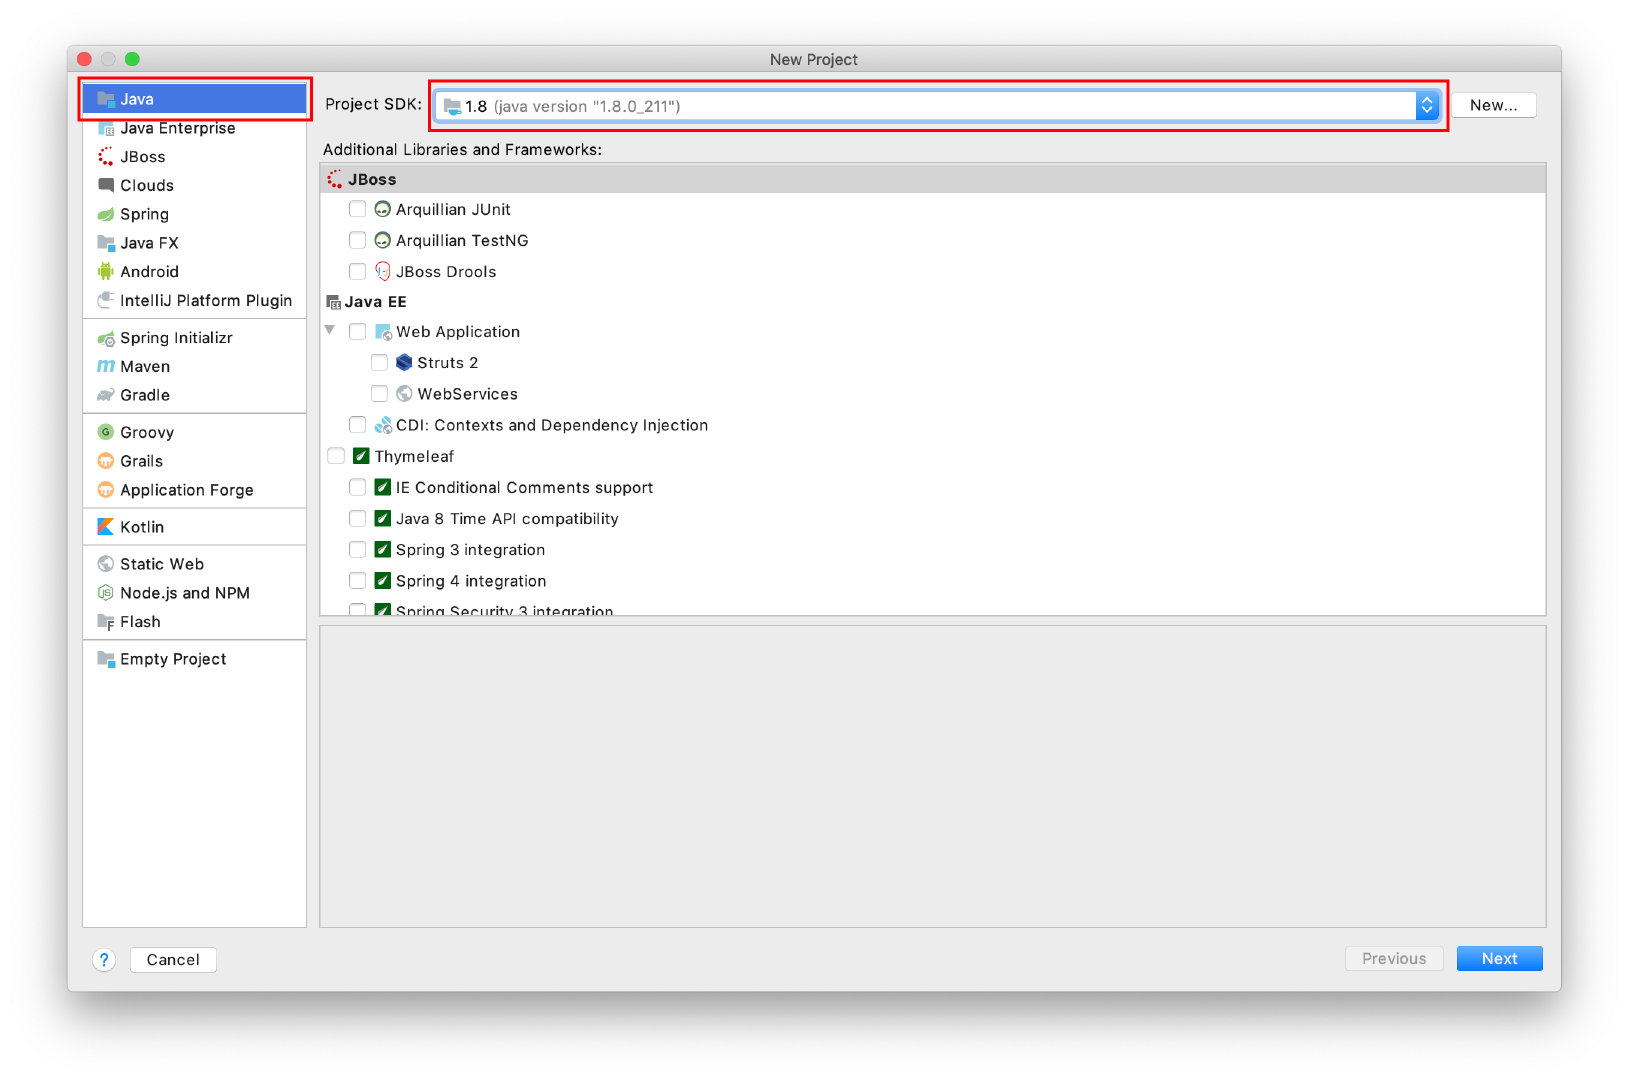Select Node.js and NPM project type
1628x1080 pixels.
coord(195,593)
